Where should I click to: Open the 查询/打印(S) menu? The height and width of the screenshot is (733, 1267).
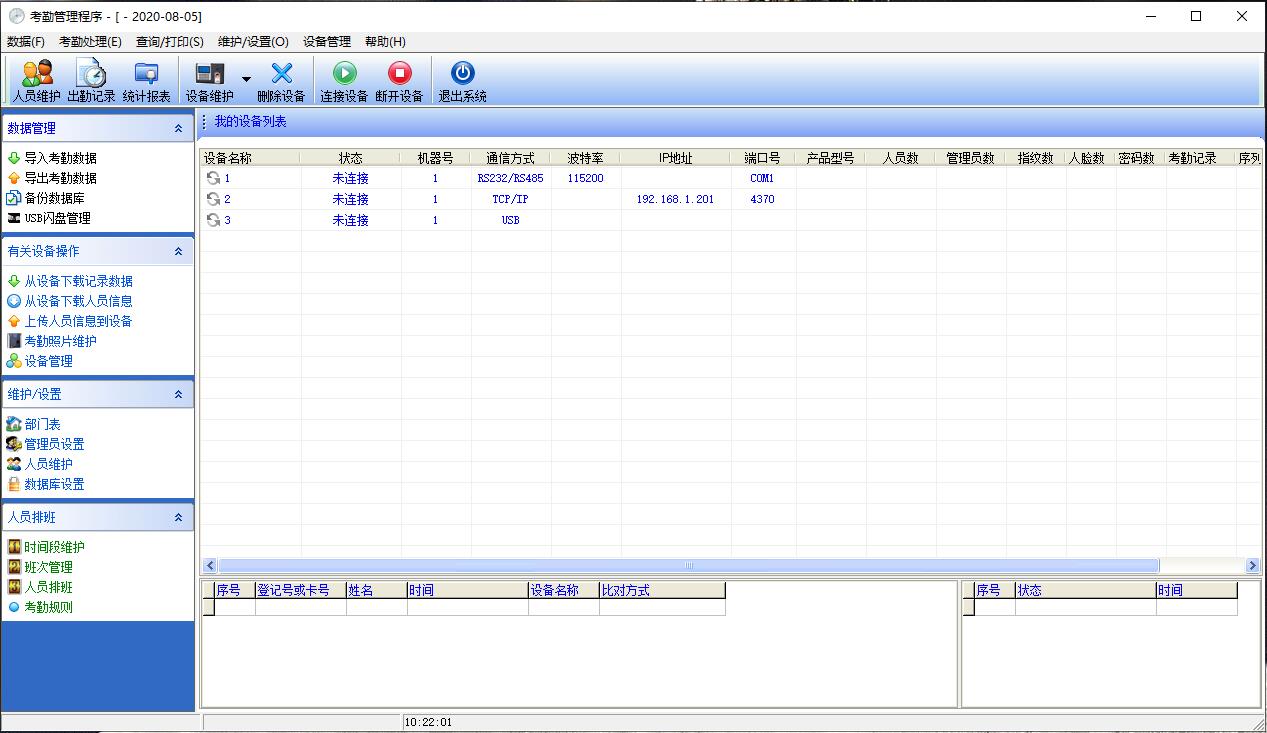click(x=170, y=42)
